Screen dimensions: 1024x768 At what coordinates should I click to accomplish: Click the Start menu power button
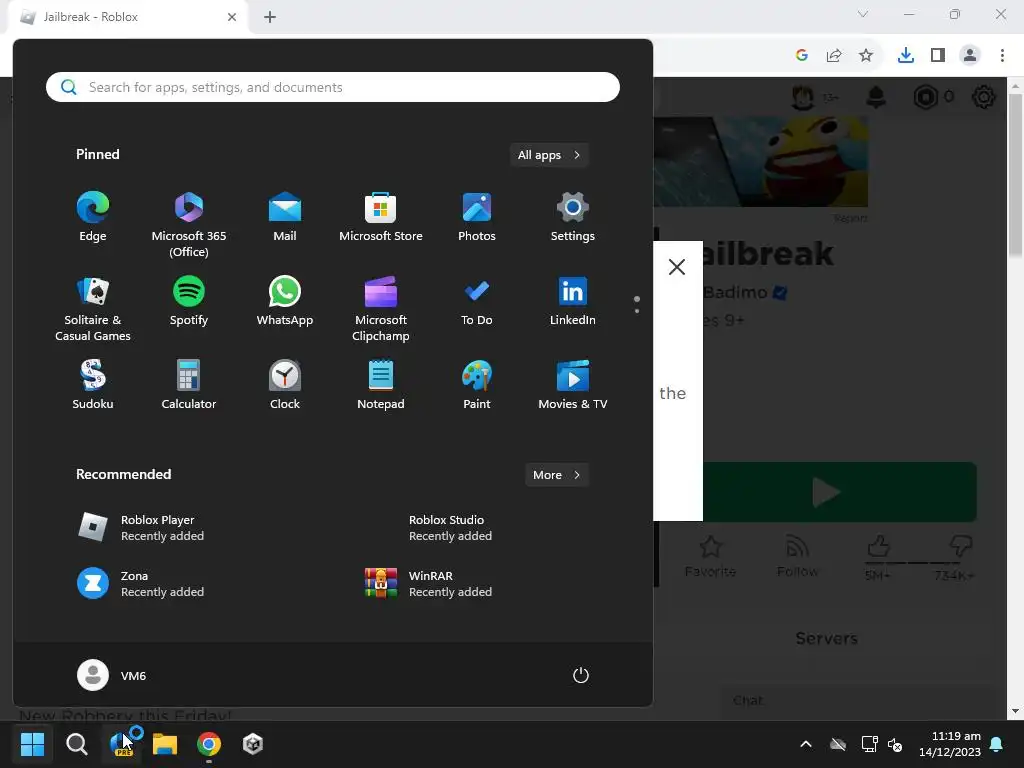tap(581, 675)
